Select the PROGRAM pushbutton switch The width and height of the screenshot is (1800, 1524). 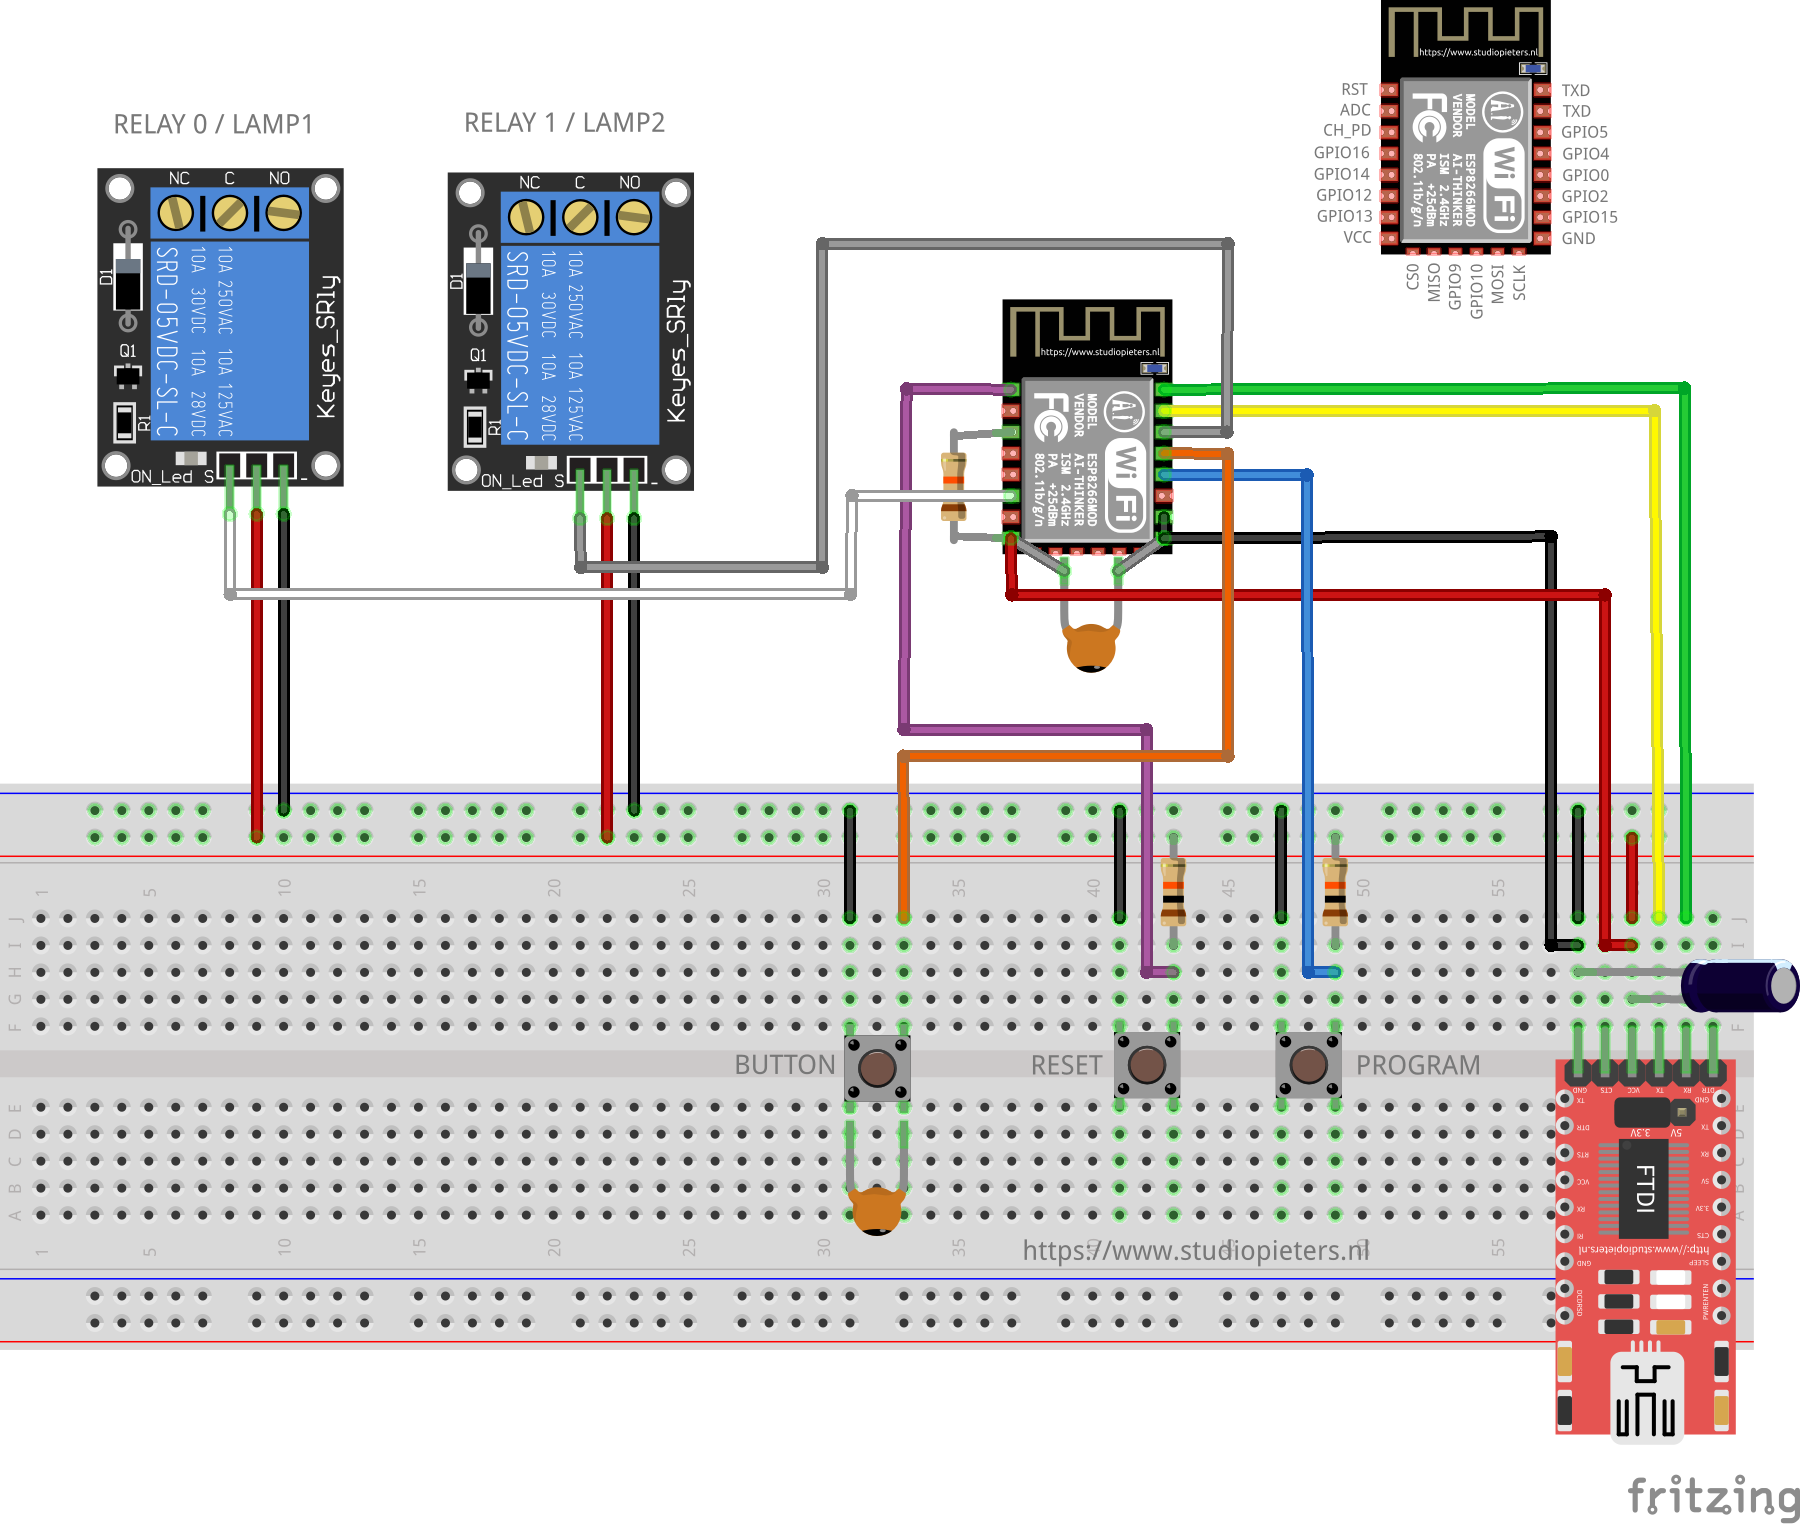pyautogui.click(x=1308, y=1065)
